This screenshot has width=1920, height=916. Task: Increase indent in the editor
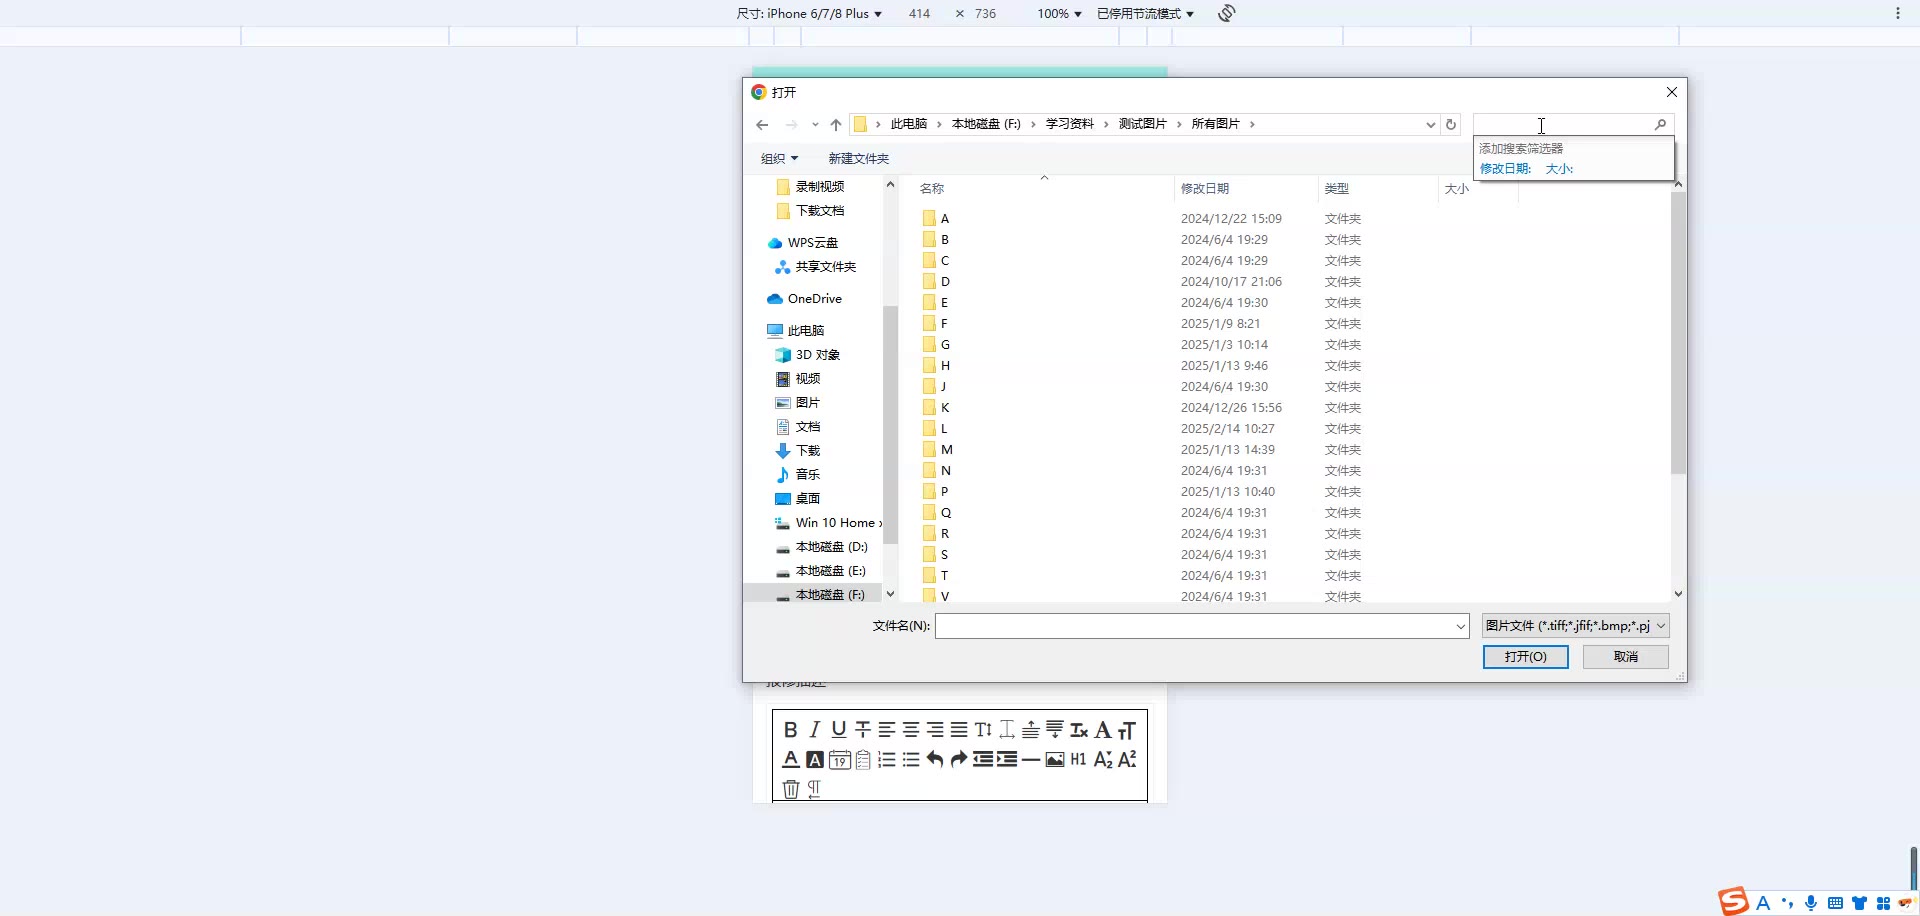click(1007, 760)
